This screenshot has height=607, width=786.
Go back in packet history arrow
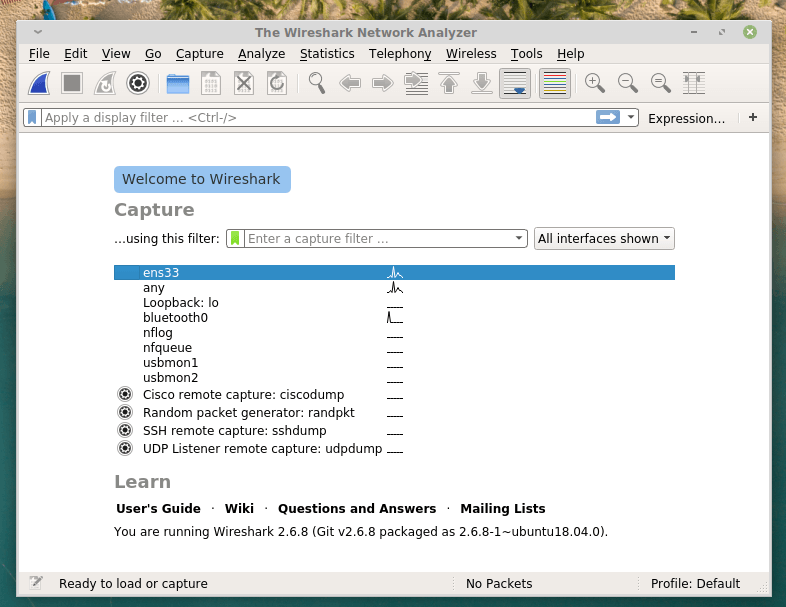(350, 83)
